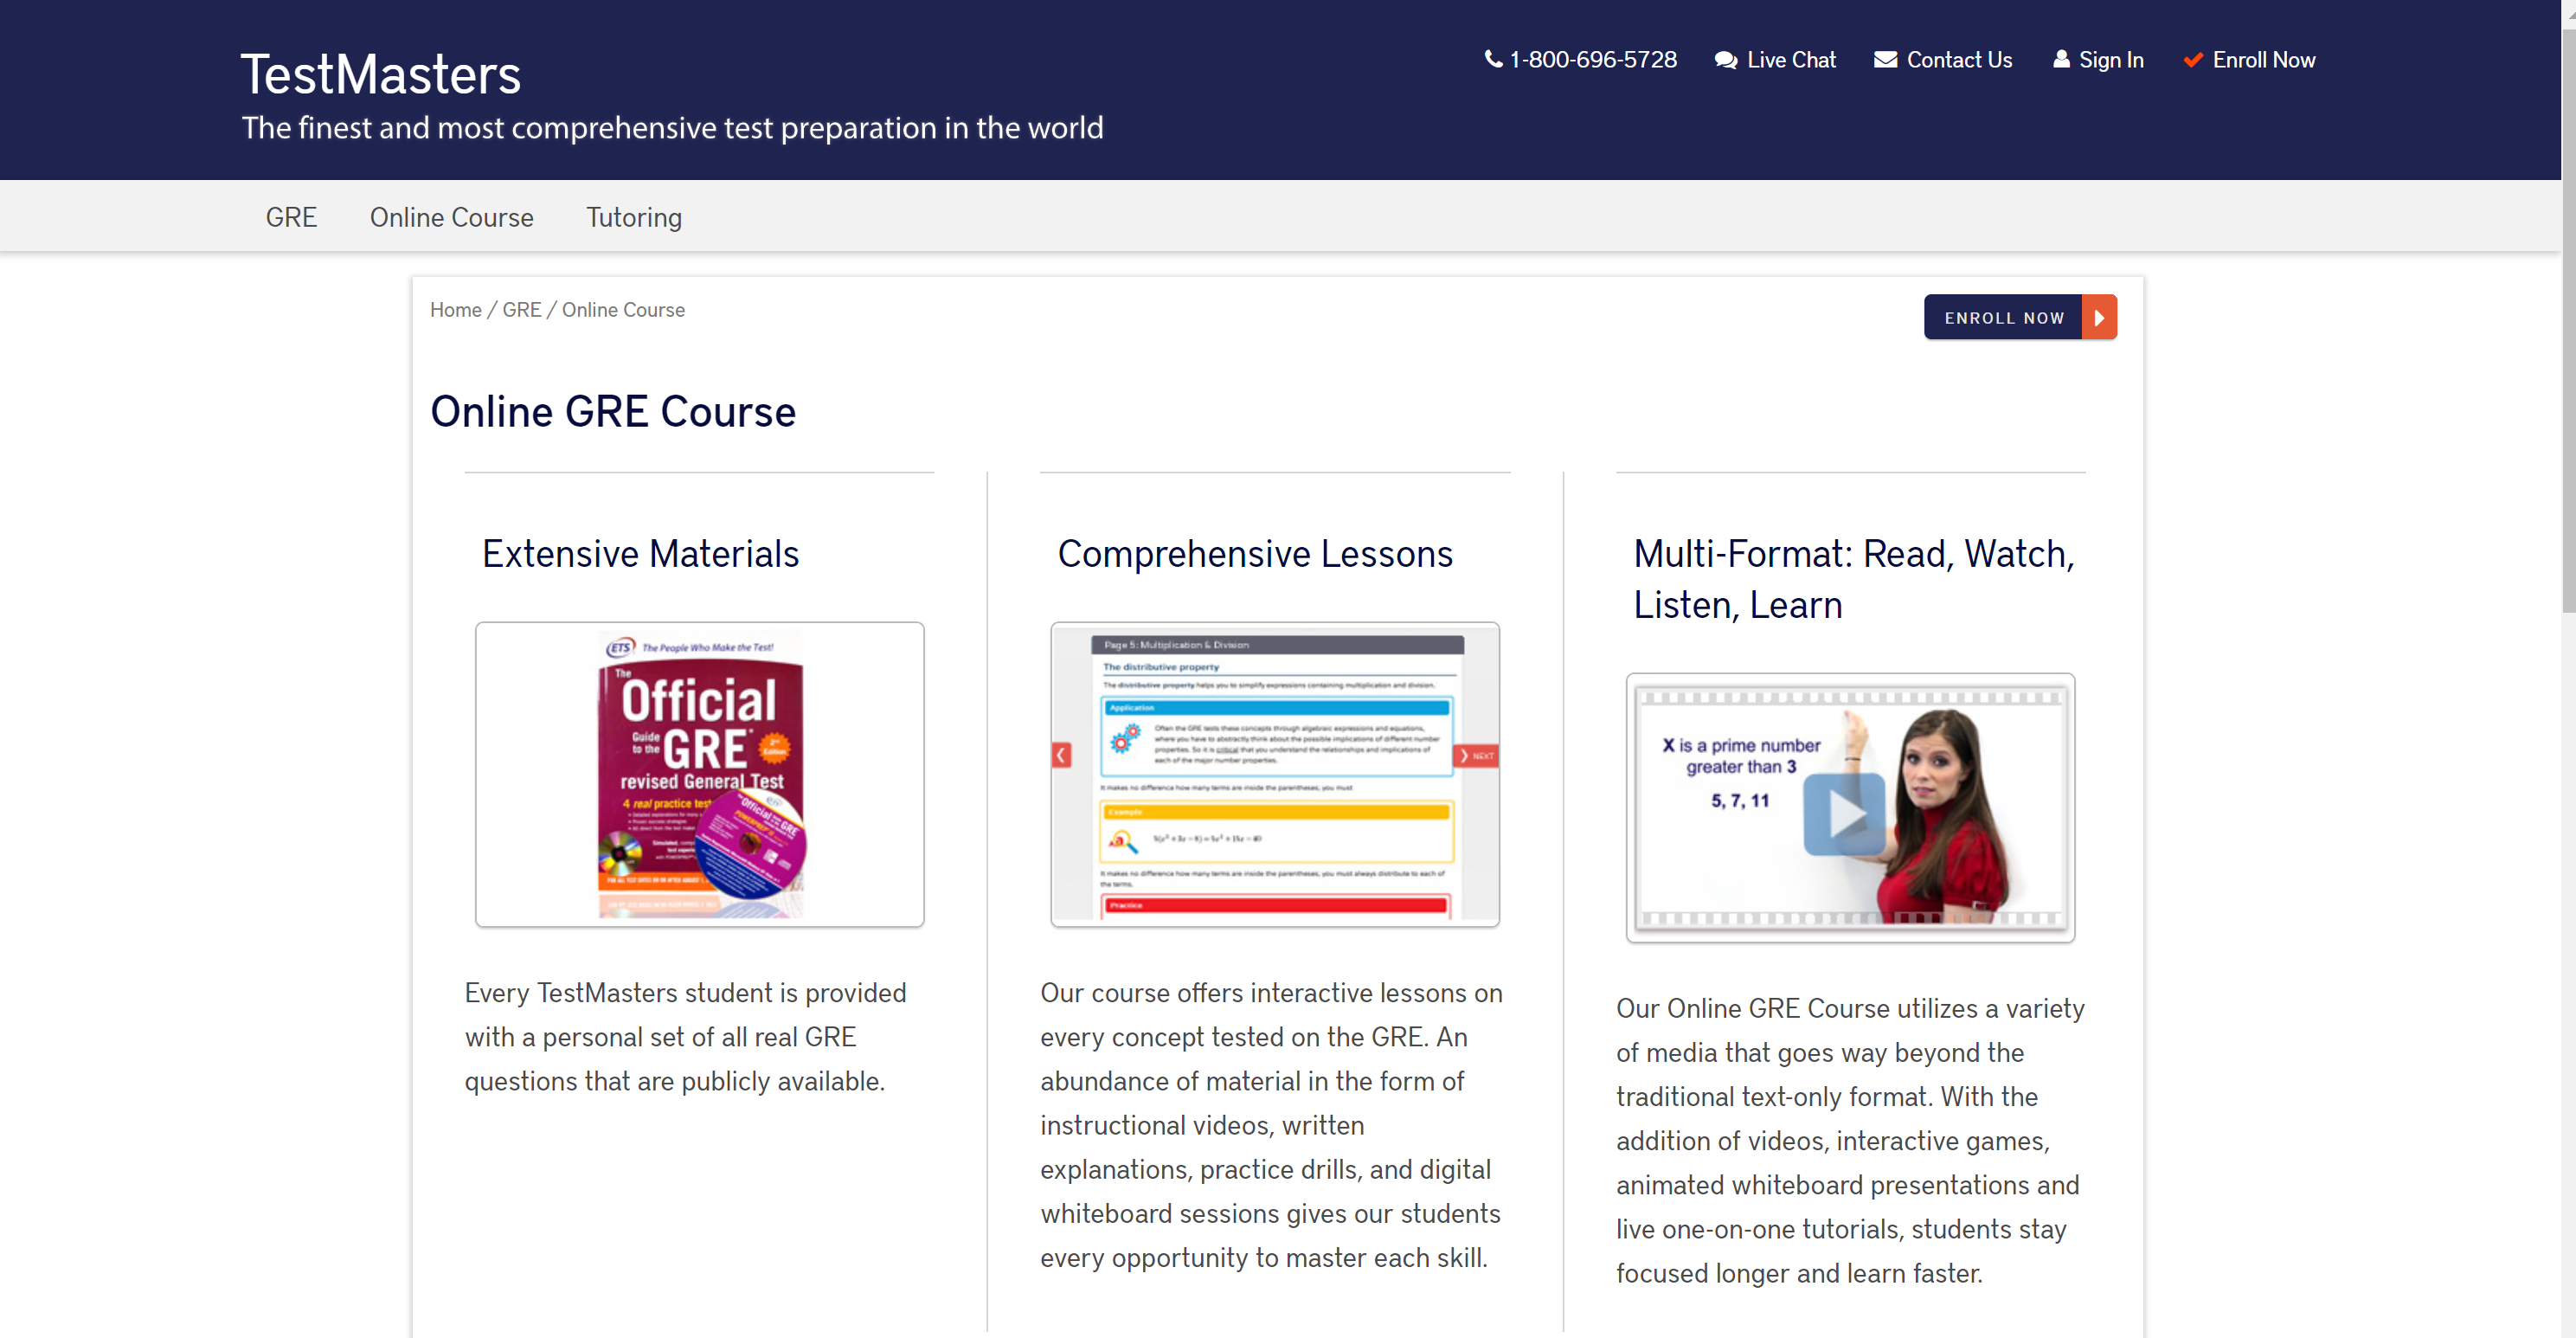
Task: Click the Contact Us envelope icon
Action: point(1885,60)
